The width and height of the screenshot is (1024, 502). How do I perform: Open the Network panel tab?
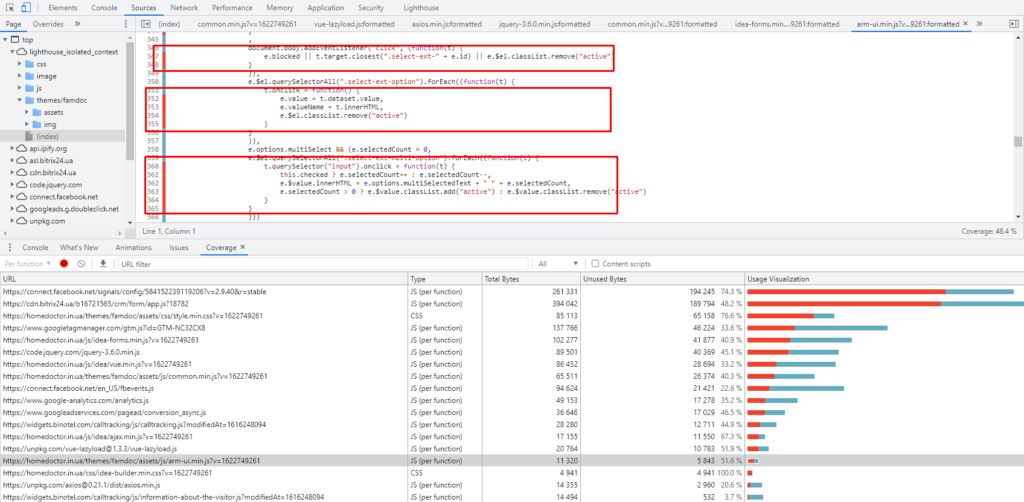[184, 8]
